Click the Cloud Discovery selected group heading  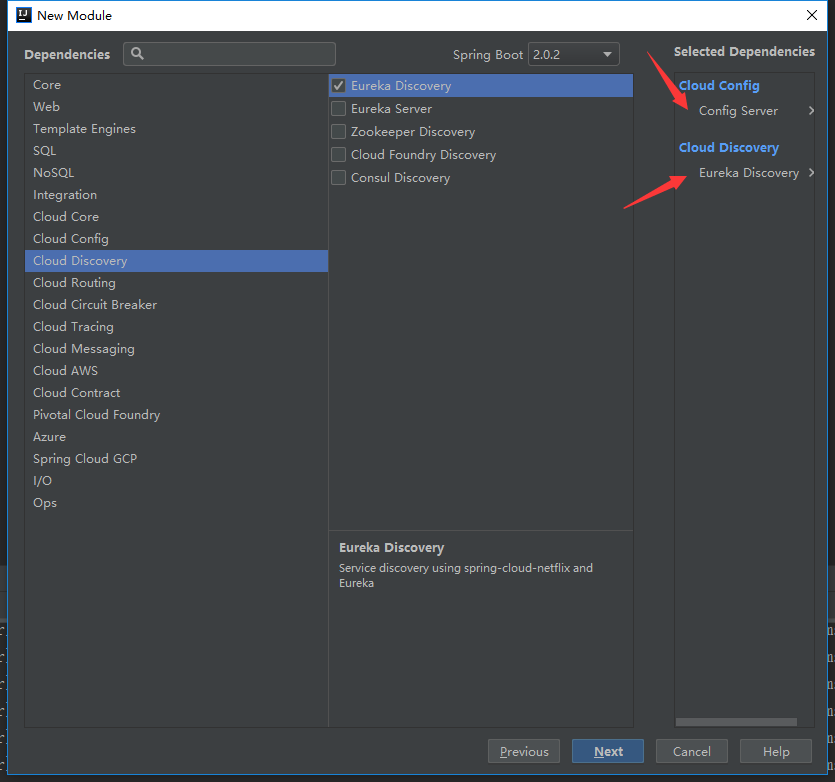point(728,148)
